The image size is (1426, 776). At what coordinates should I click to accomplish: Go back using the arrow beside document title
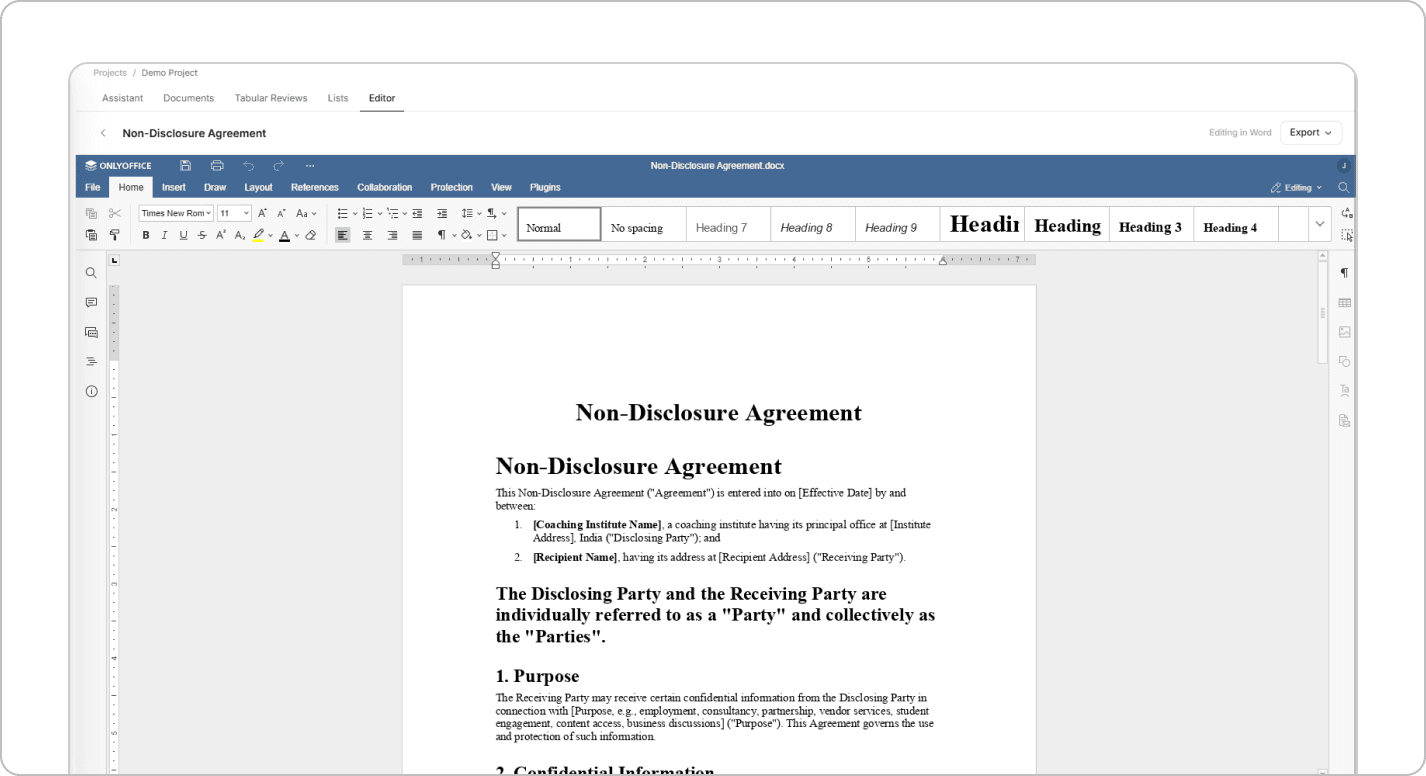pos(103,133)
